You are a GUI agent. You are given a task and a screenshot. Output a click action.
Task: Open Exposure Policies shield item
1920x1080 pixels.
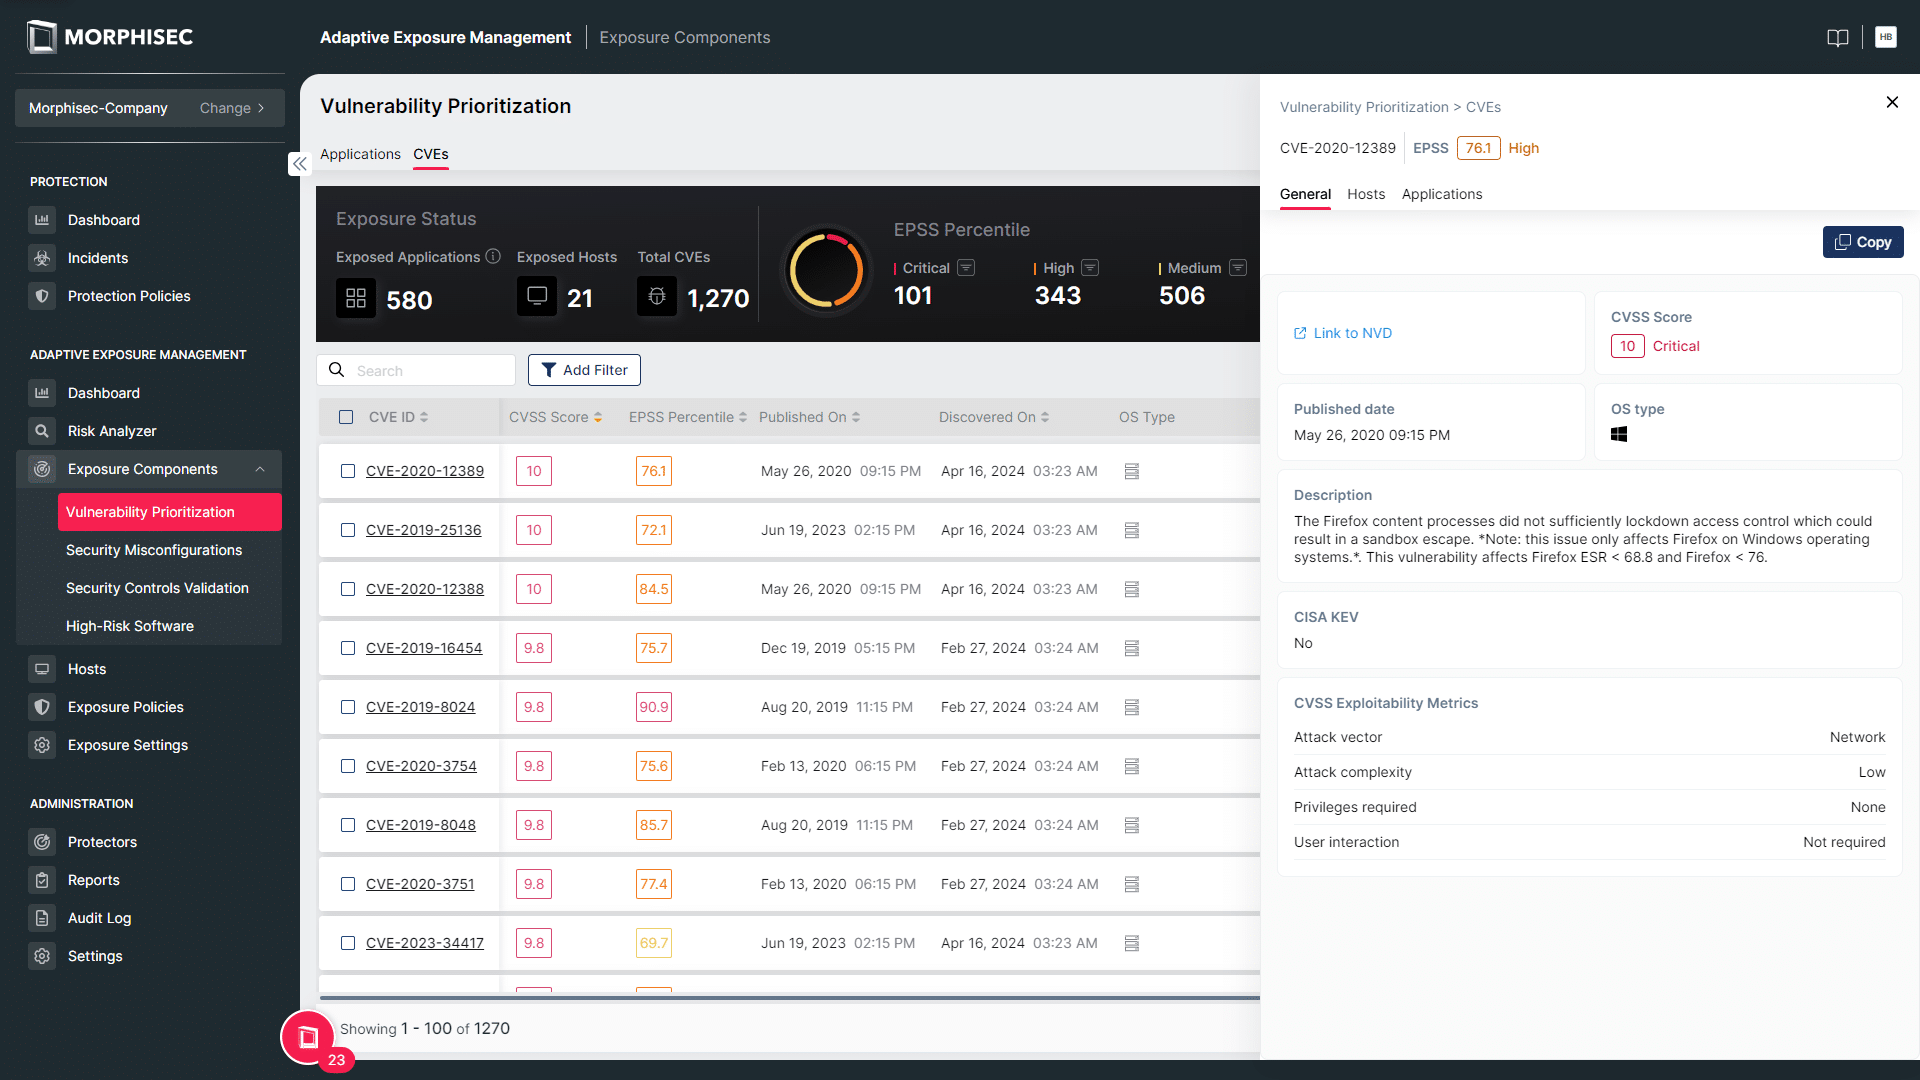coord(125,707)
